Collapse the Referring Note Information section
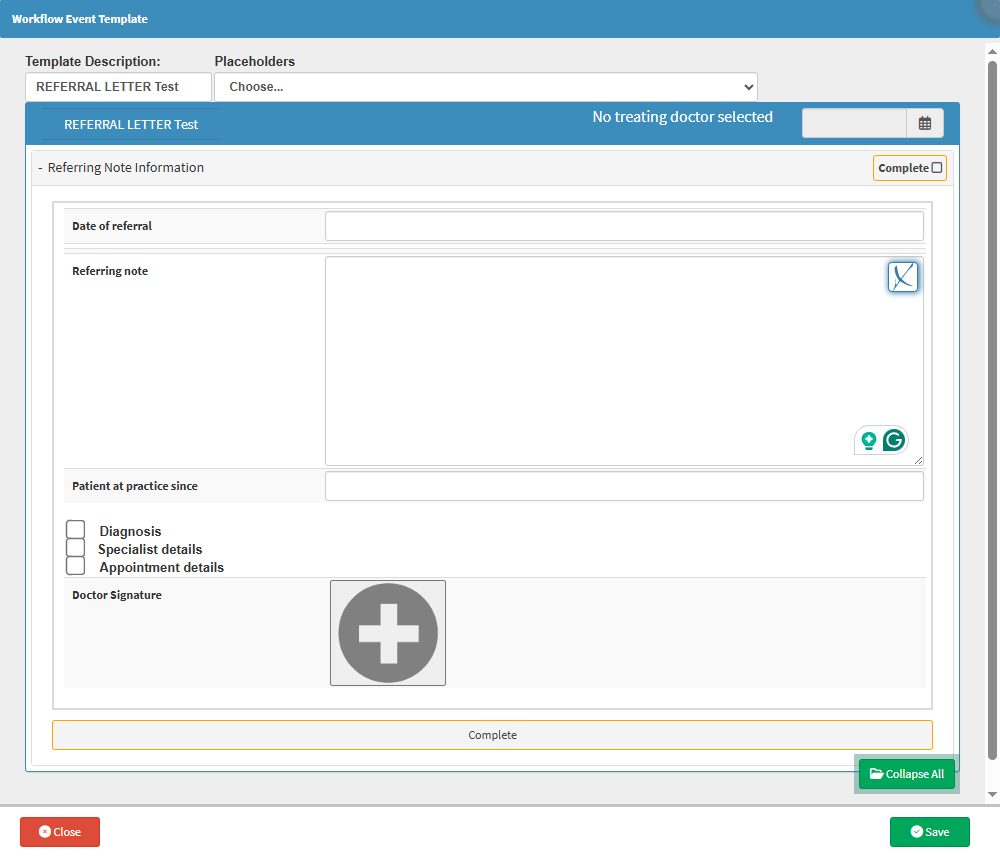The image size is (1000, 857). [x=40, y=168]
